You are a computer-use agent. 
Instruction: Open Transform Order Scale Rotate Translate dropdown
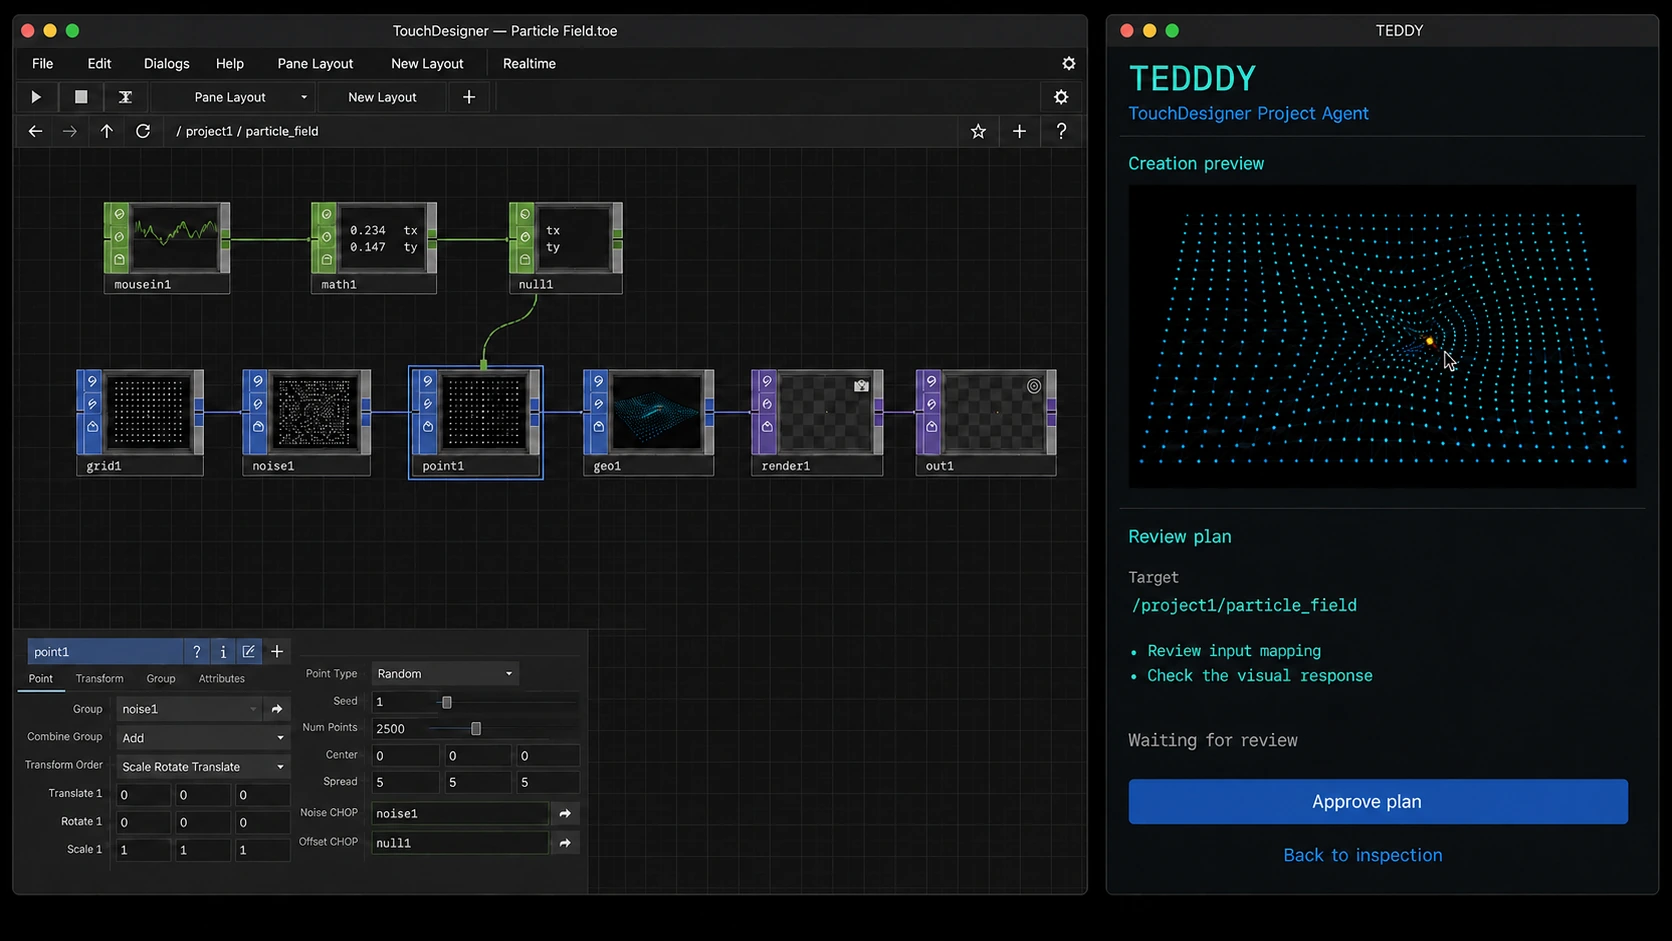(202, 767)
